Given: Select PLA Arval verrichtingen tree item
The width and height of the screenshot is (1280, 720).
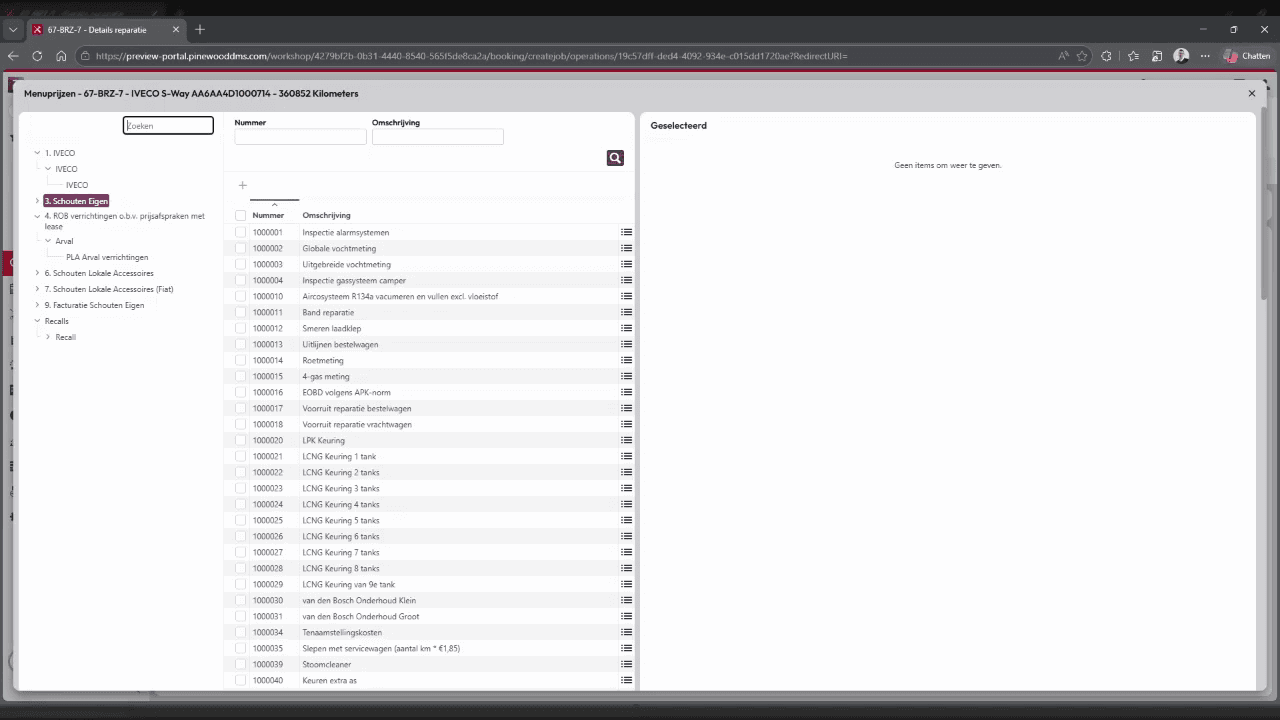Looking at the screenshot, I should coord(107,257).
